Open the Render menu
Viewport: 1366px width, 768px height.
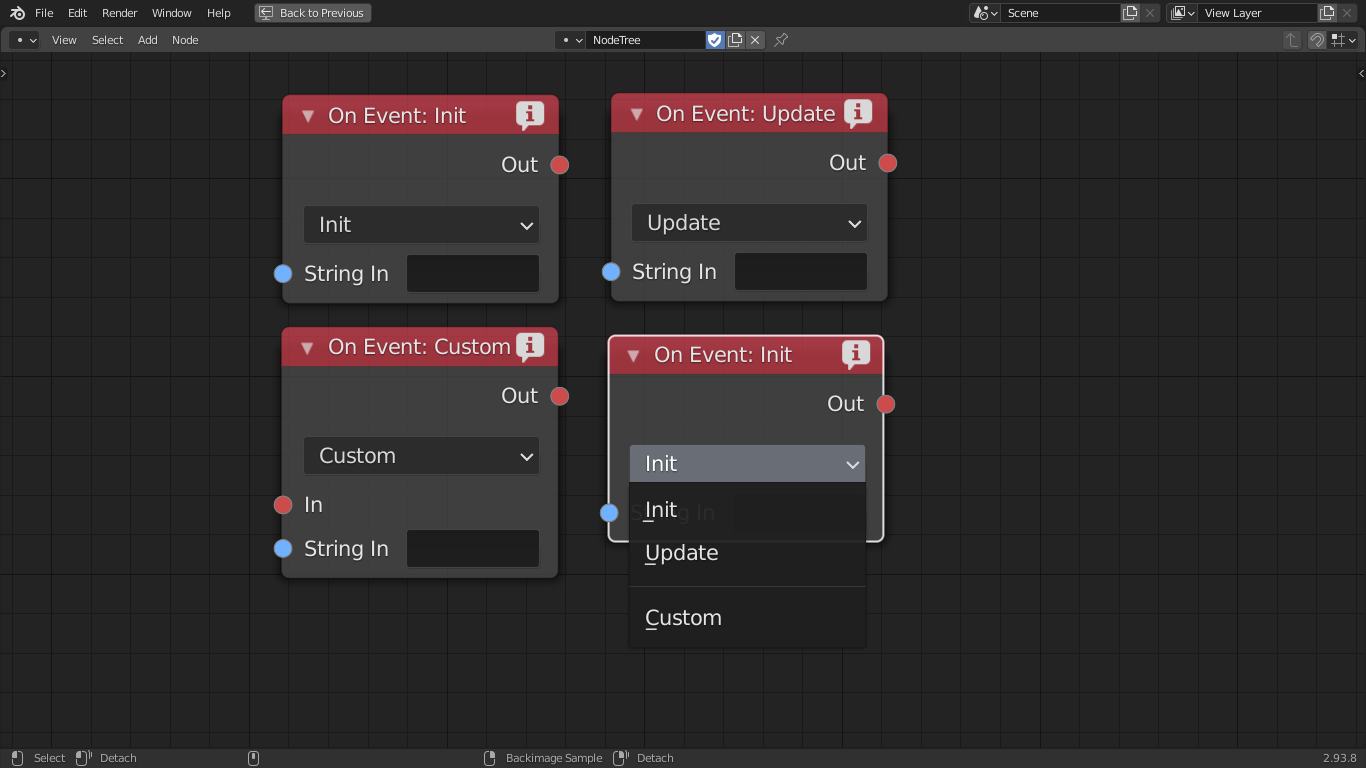tap(119, 13)
